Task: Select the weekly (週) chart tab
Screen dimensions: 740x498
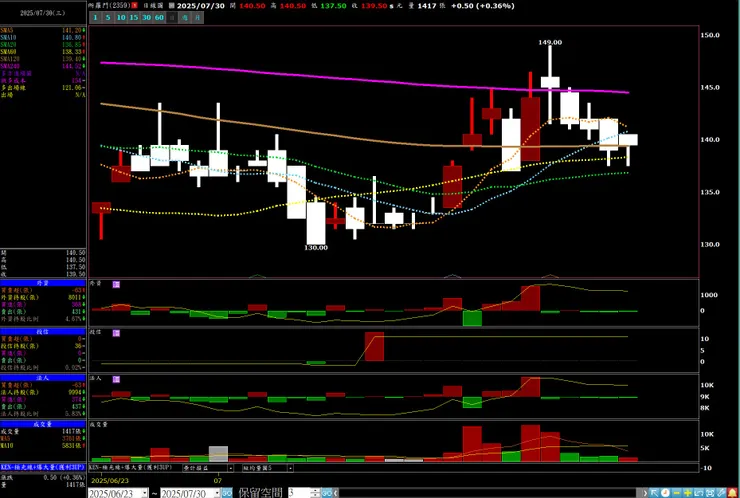Action: (x=185, y=17)
